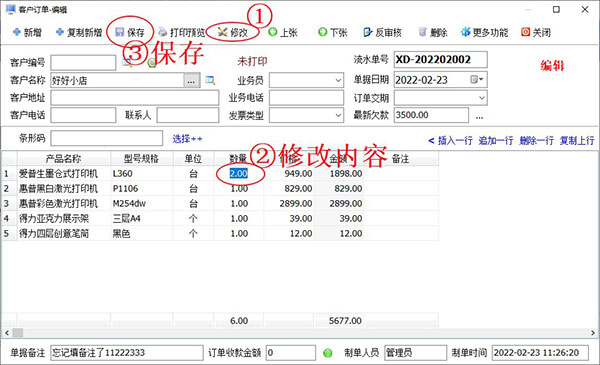Viewport: 600px width, 365px height.
Task: Focus the 联系人 input field
Action: click(x=188, y=115)
